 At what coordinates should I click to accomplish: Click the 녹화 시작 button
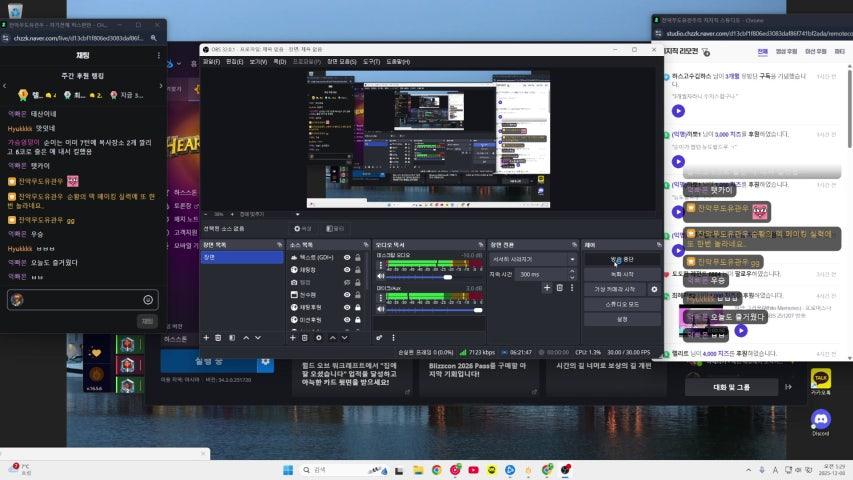[621, 274]
